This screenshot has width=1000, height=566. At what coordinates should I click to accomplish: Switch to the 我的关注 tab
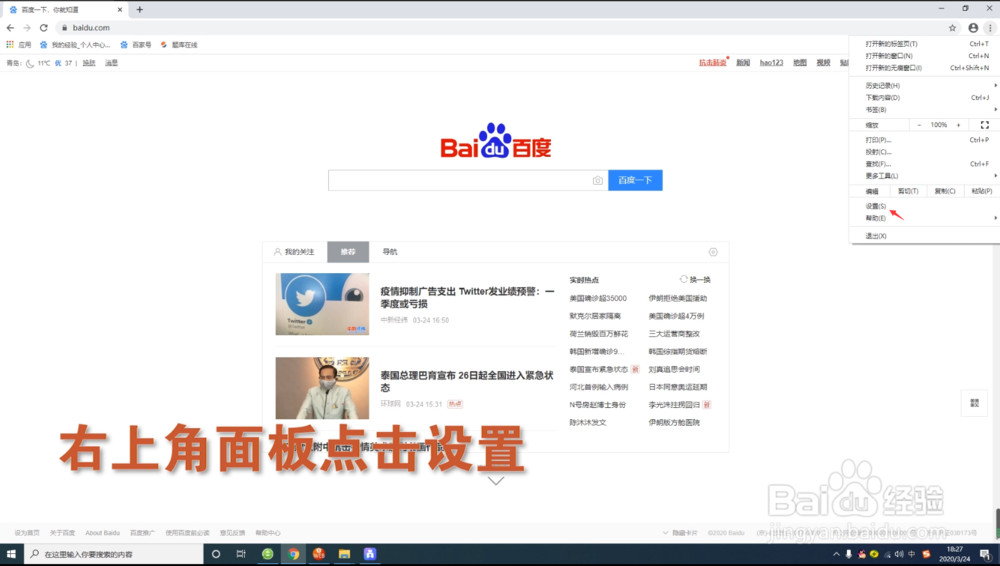click(295, 252)
